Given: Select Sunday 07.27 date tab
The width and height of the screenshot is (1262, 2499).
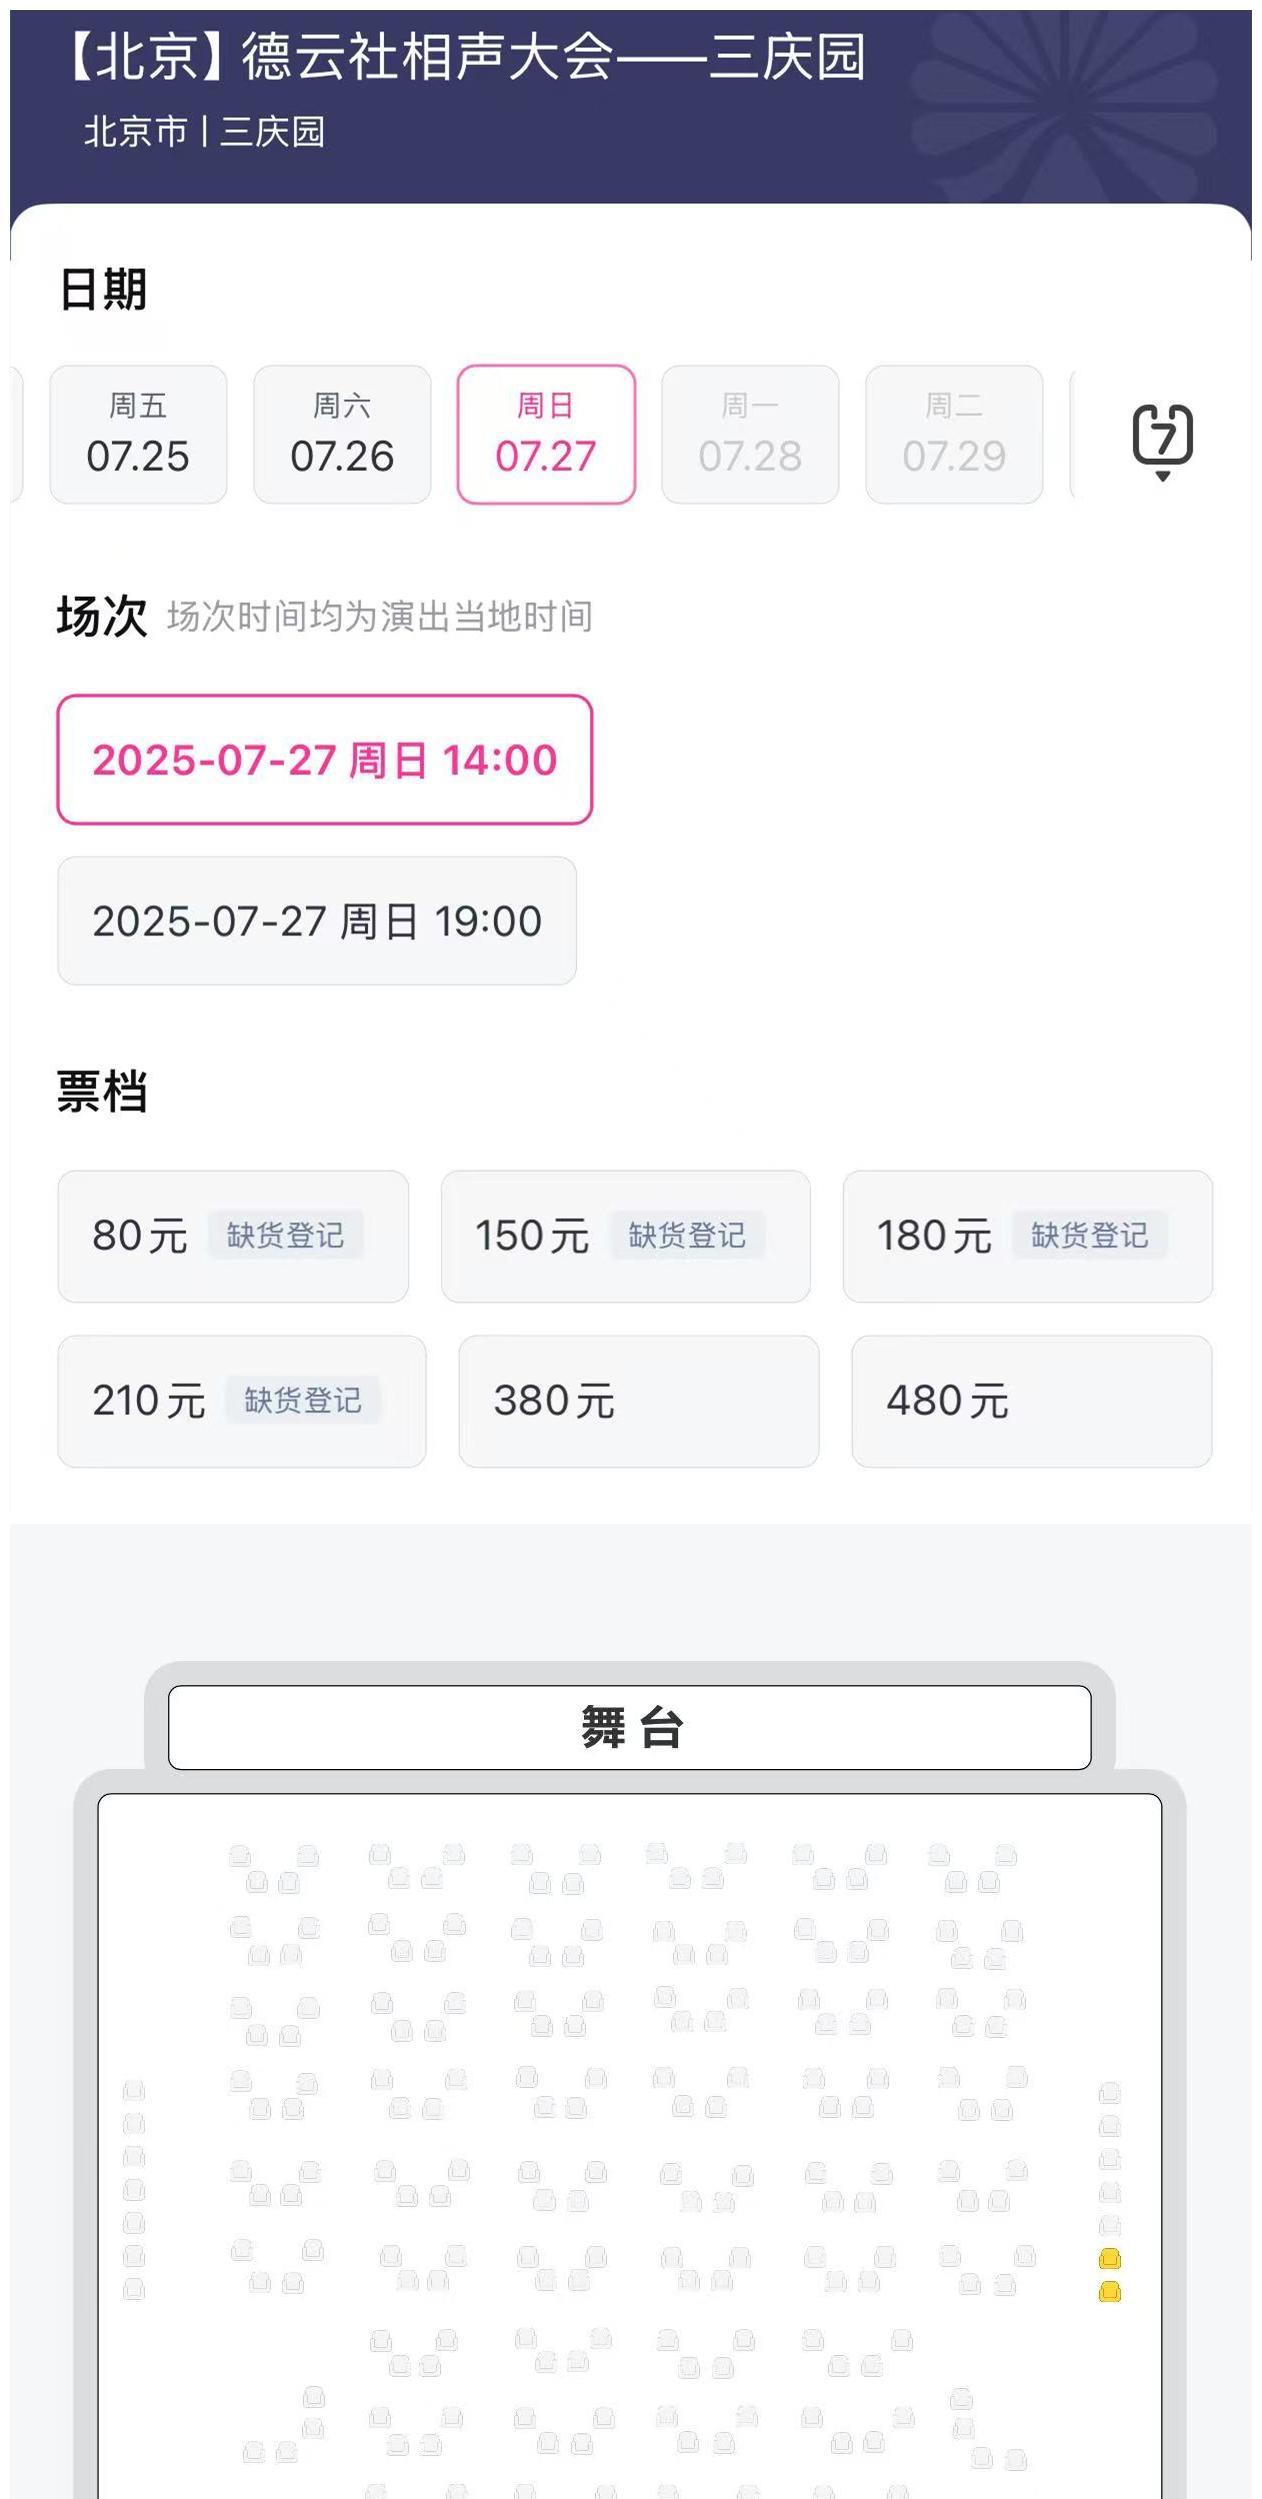Looking at the screenshot, I should (546, 434).
